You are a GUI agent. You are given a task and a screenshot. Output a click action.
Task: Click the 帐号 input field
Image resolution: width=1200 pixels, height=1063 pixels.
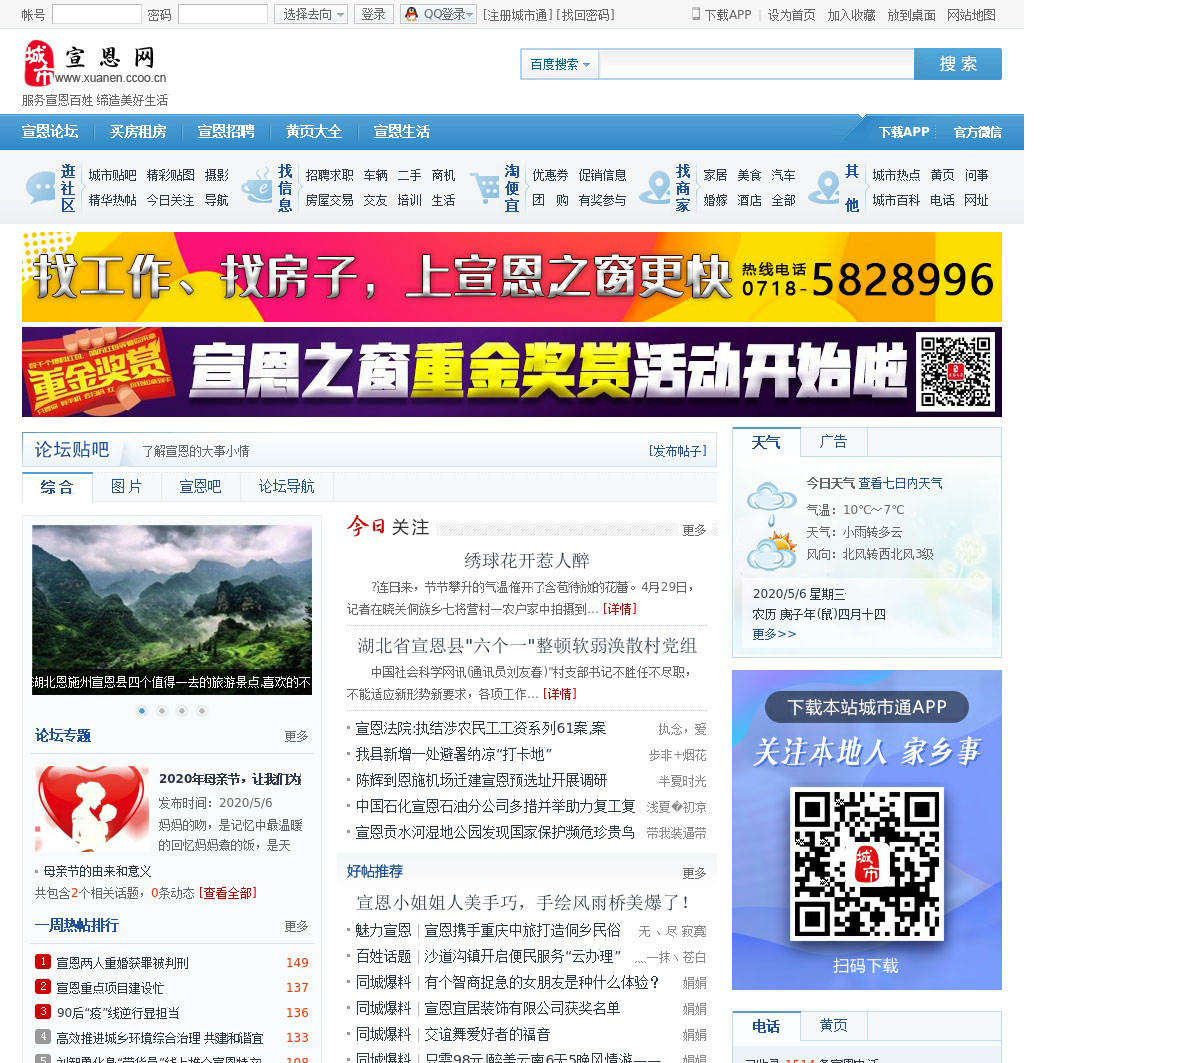pyautogui.click(x=97, y=14)
